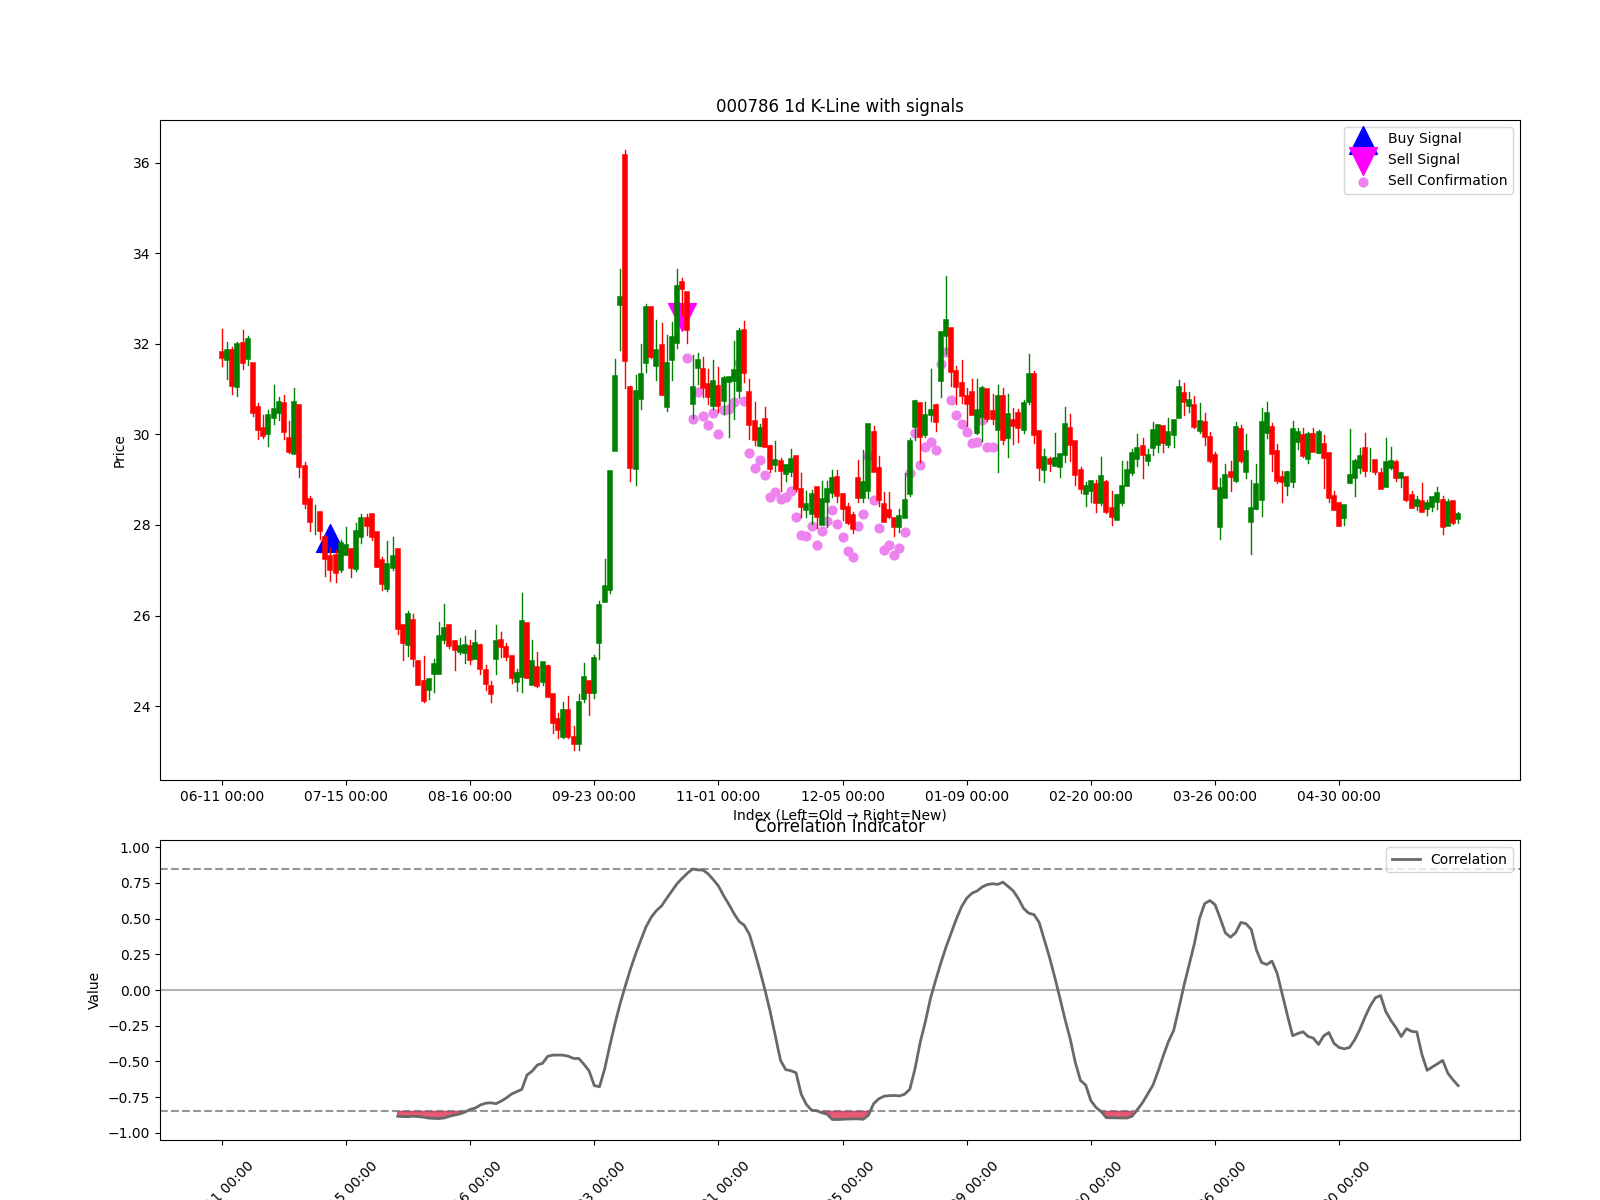
Task: Click the price tick label '36'
Action: [x=141, y=163]
